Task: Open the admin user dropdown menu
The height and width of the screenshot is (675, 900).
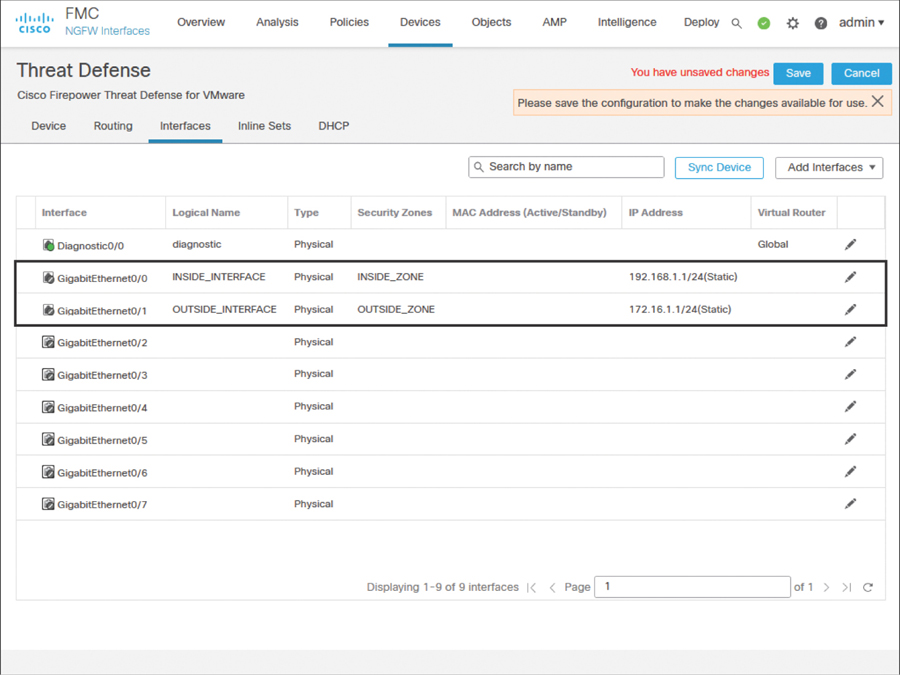Action: 861,22
